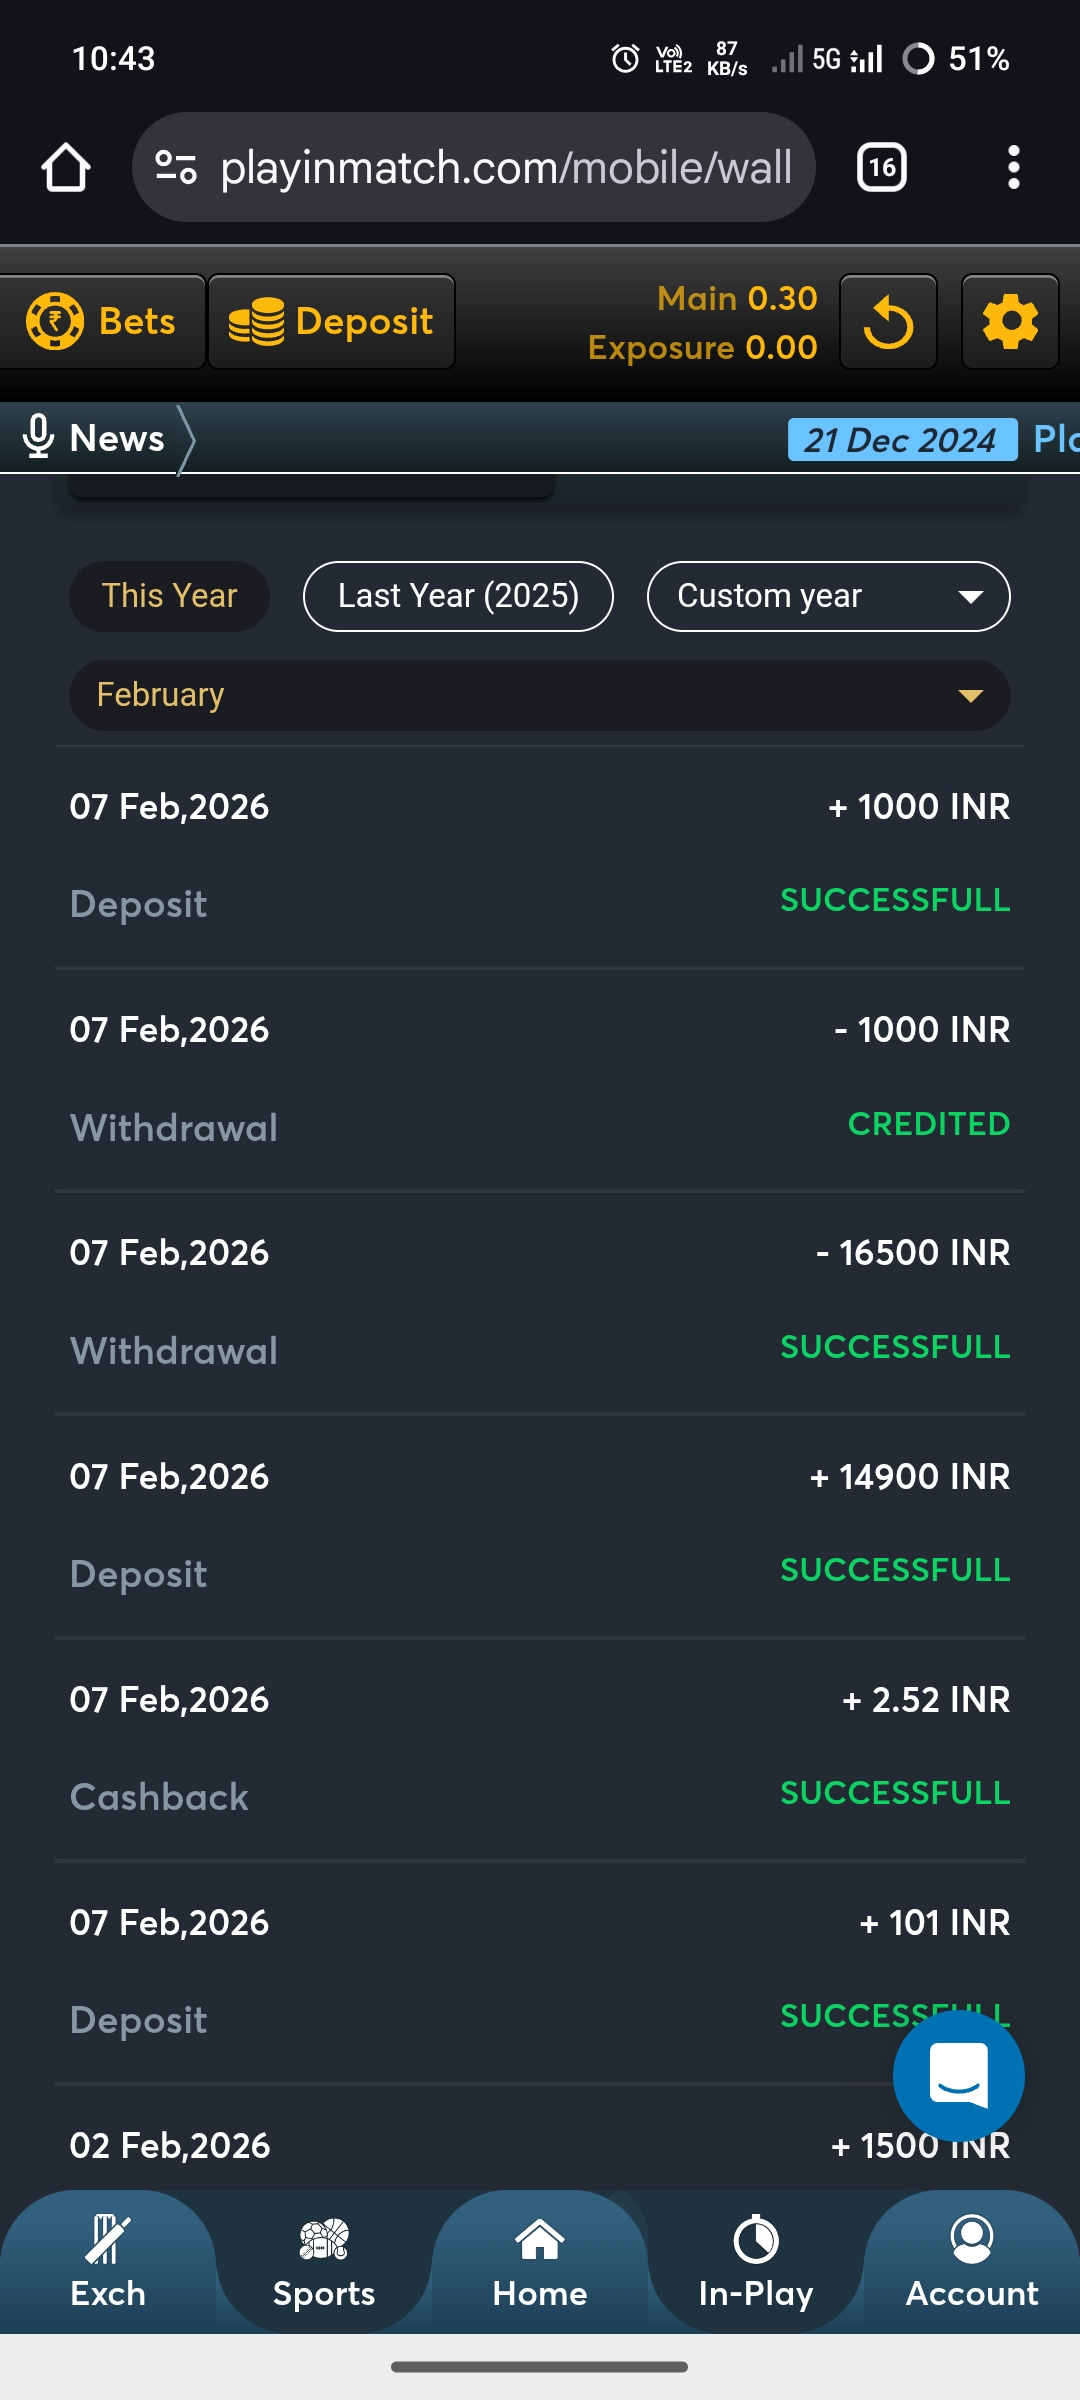Open the Account tab
Image resolution: width=1080 pixels, height=2400 pixels.
(x=972, y=2262)
